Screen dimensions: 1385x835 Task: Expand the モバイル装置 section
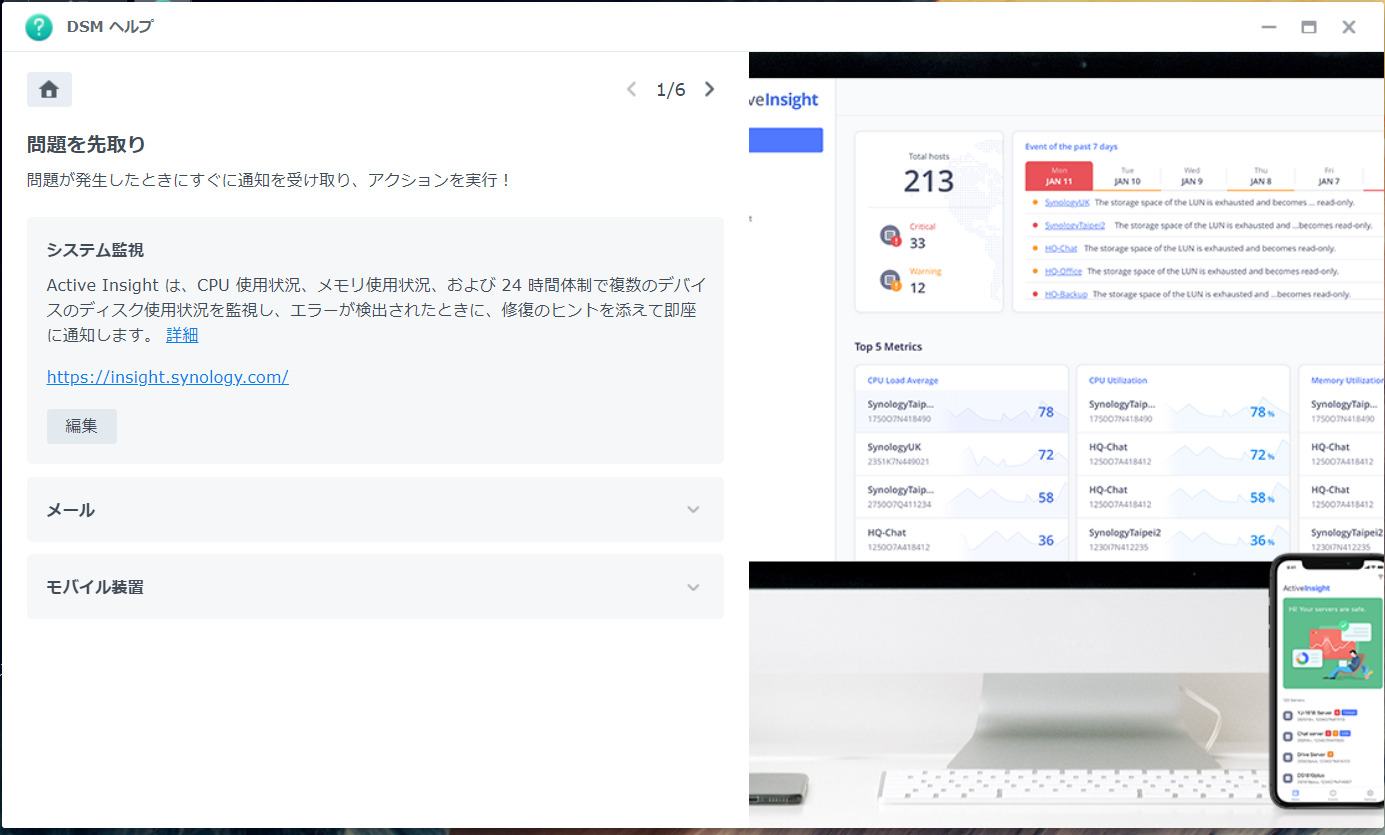tap(375, 587)
